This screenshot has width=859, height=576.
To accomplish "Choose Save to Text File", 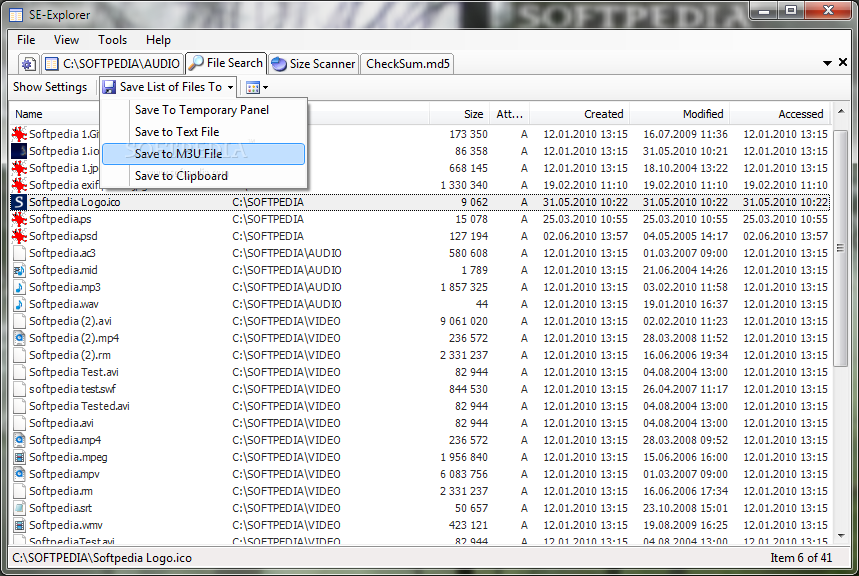I will (x=203, y=132).
